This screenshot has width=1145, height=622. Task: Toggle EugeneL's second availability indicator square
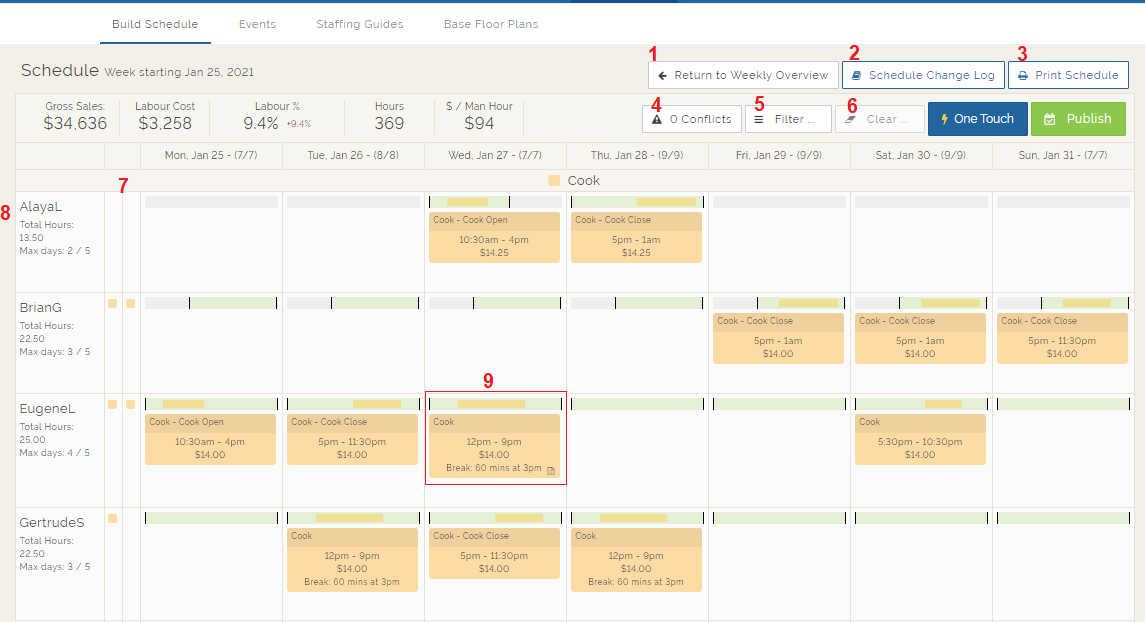(x=131, y=404)
